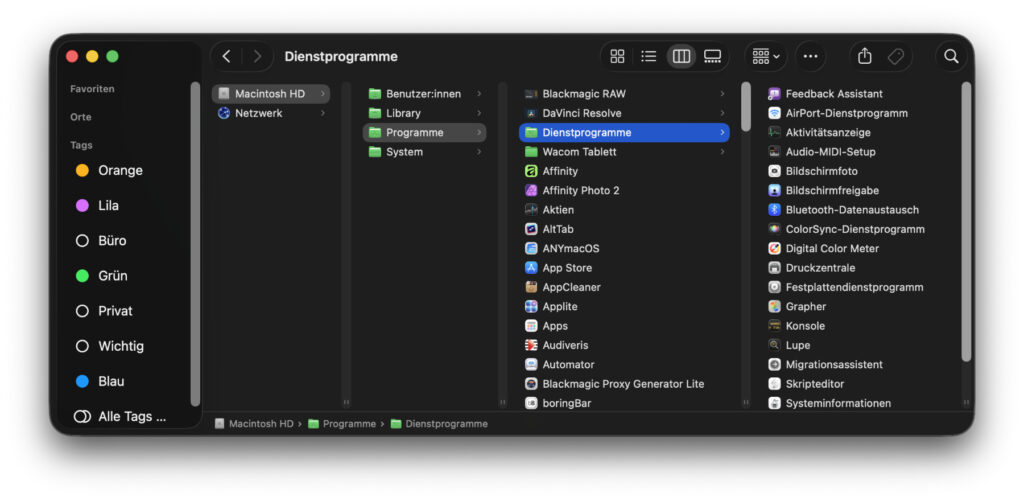Select the Feedback Assistant icon
The image size is (1024, 501).
pos(774,94)
